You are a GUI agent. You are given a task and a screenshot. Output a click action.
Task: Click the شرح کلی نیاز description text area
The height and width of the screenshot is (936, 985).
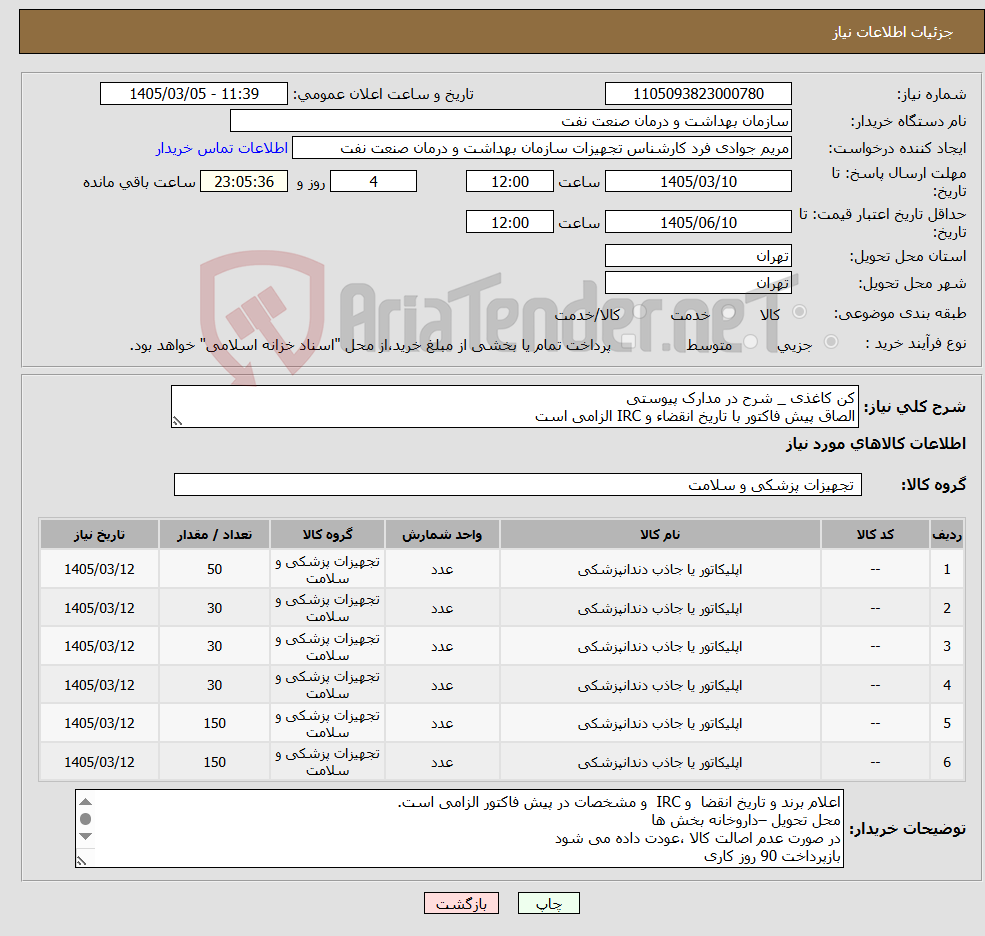(x=514, y=406)
